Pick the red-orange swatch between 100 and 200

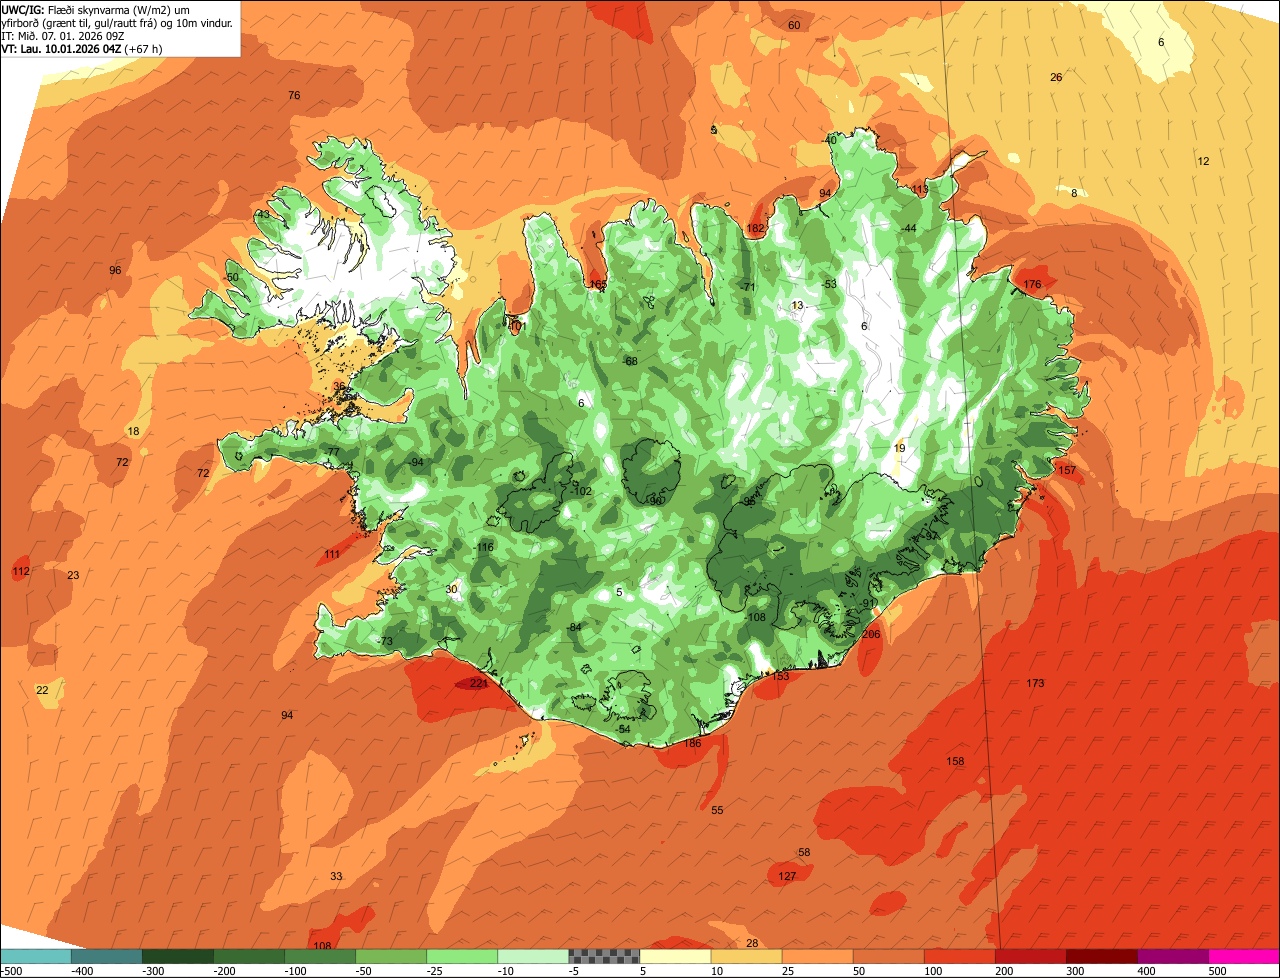[960, 956]
